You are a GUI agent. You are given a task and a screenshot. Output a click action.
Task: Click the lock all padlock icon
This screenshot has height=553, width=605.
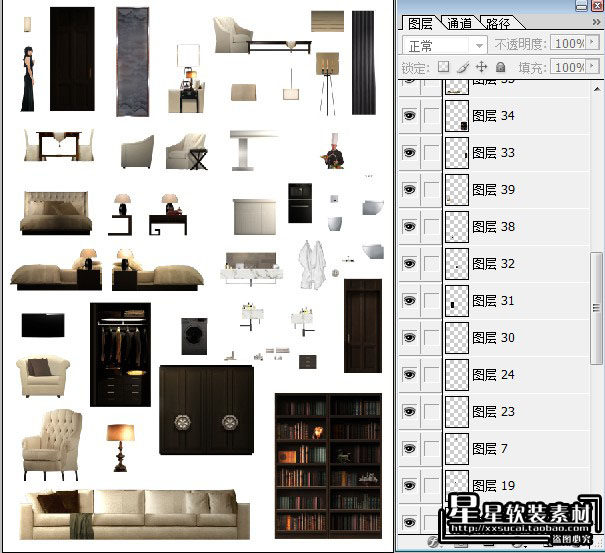click(x=500, y=67)
